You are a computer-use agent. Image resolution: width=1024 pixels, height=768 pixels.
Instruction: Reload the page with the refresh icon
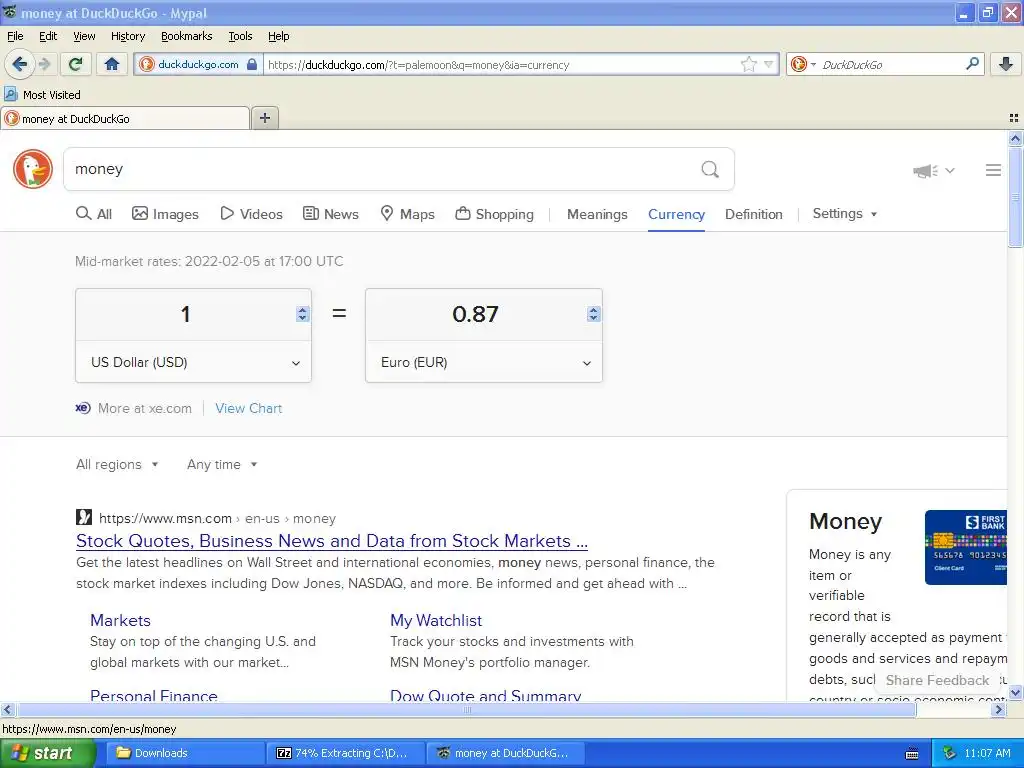click(76, 64)
